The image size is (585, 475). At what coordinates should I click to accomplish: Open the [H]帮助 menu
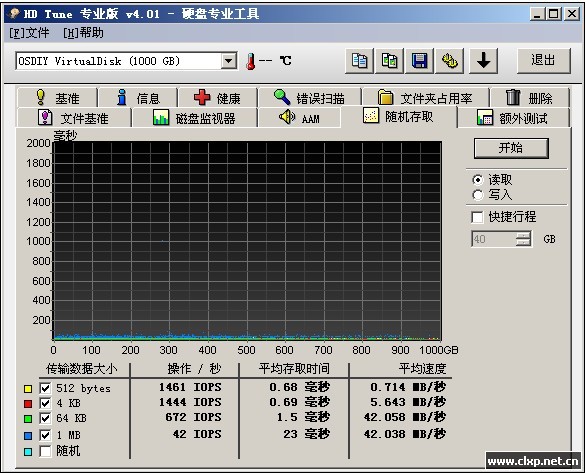[x=83, y=33]
